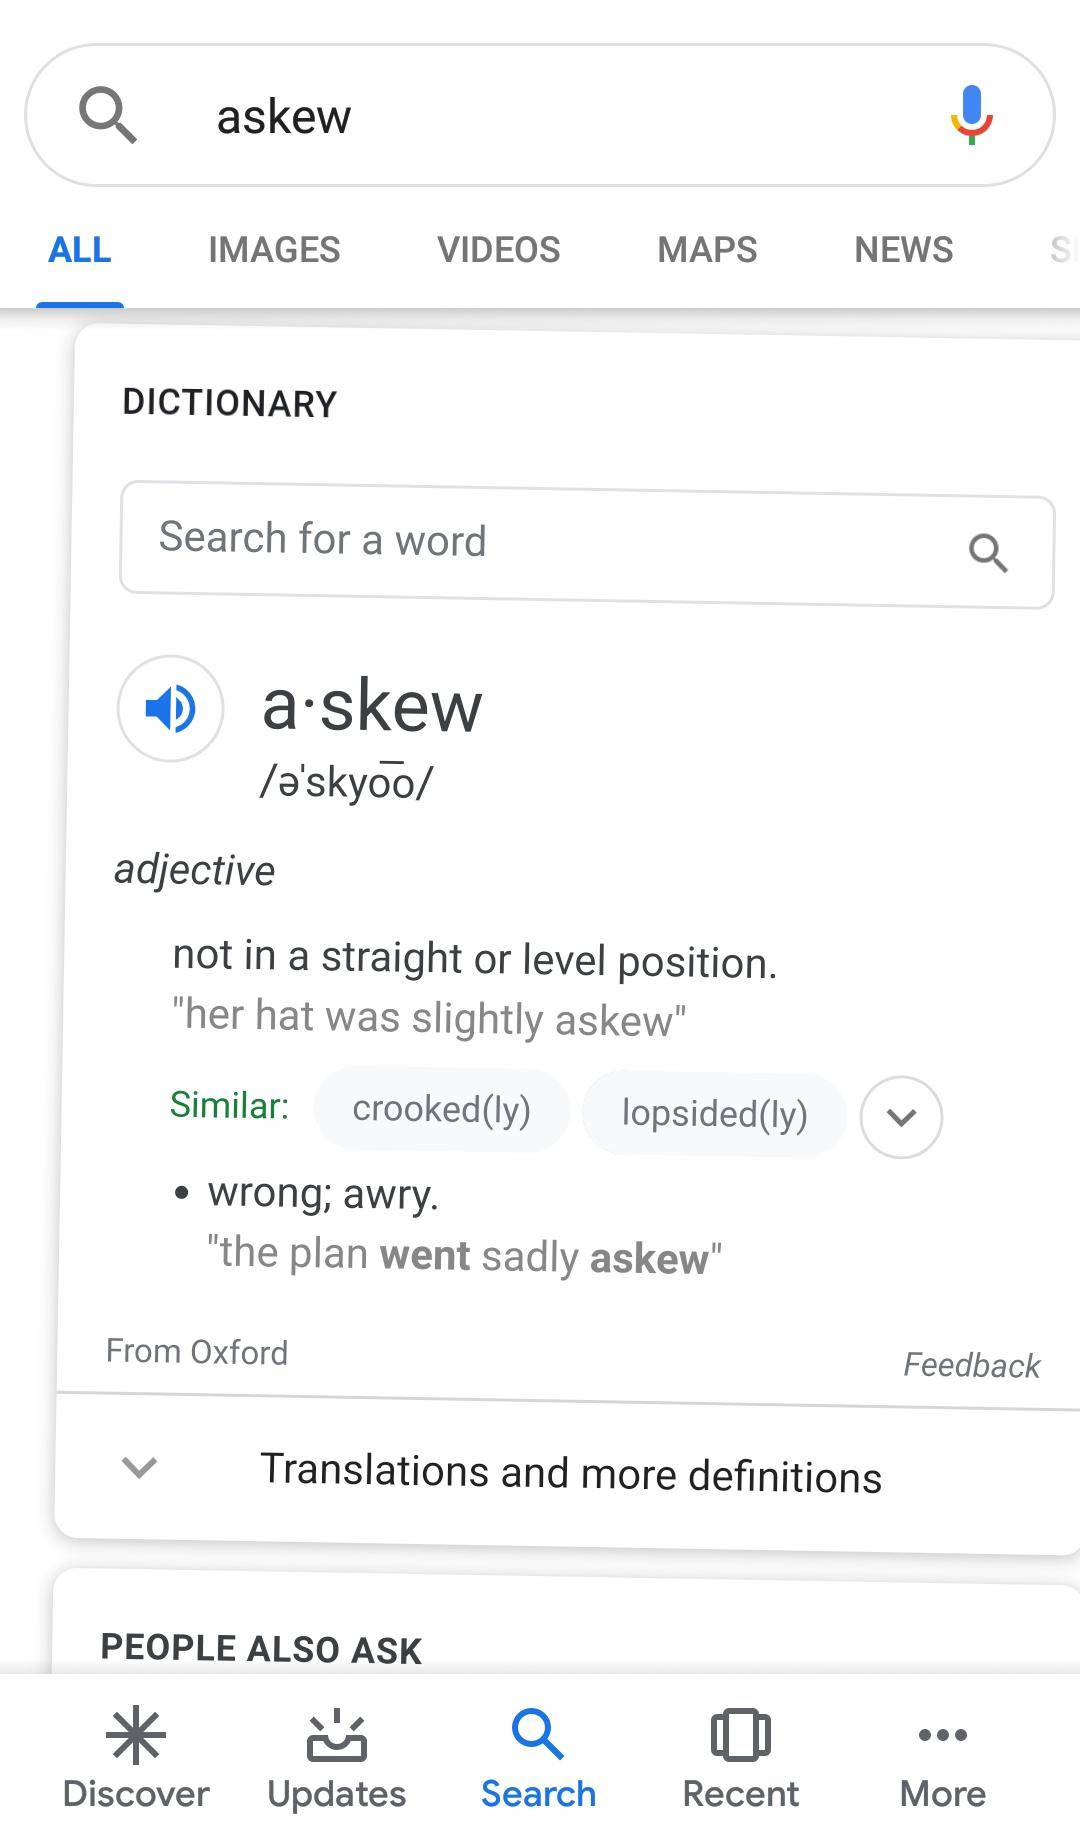Select the lopsided(ly) similar word chip
The height and width of the screenshot is (1842, 1080).
[x=714, y=1114]
